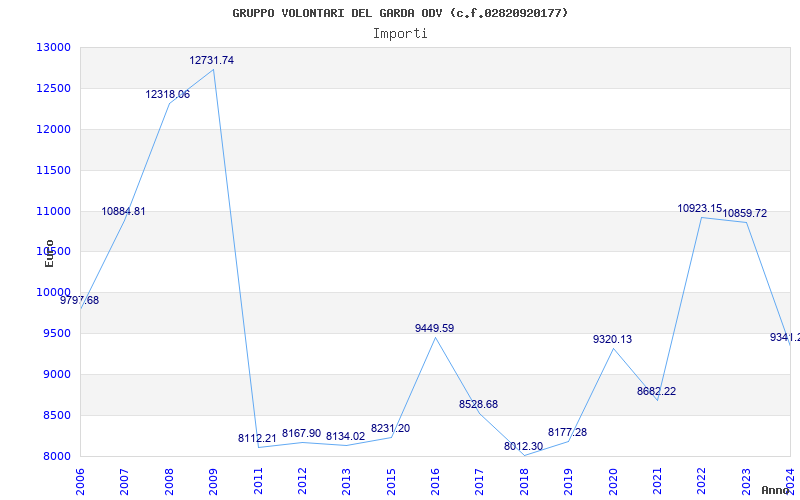Click the 2017 x-axis year label
The image size is (800, 500).
pos(480,481)
